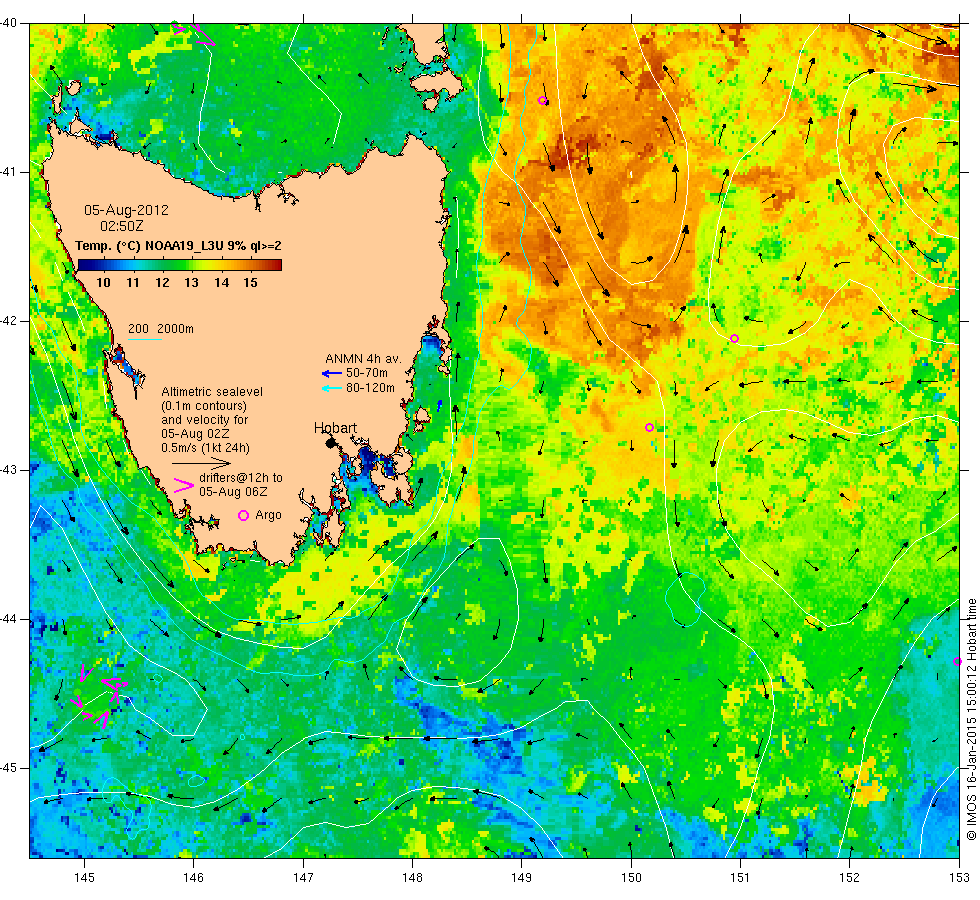This screenshot has width=980, height=900.
Task: Click the '50-70m' depth label
Action: [367, 373]
